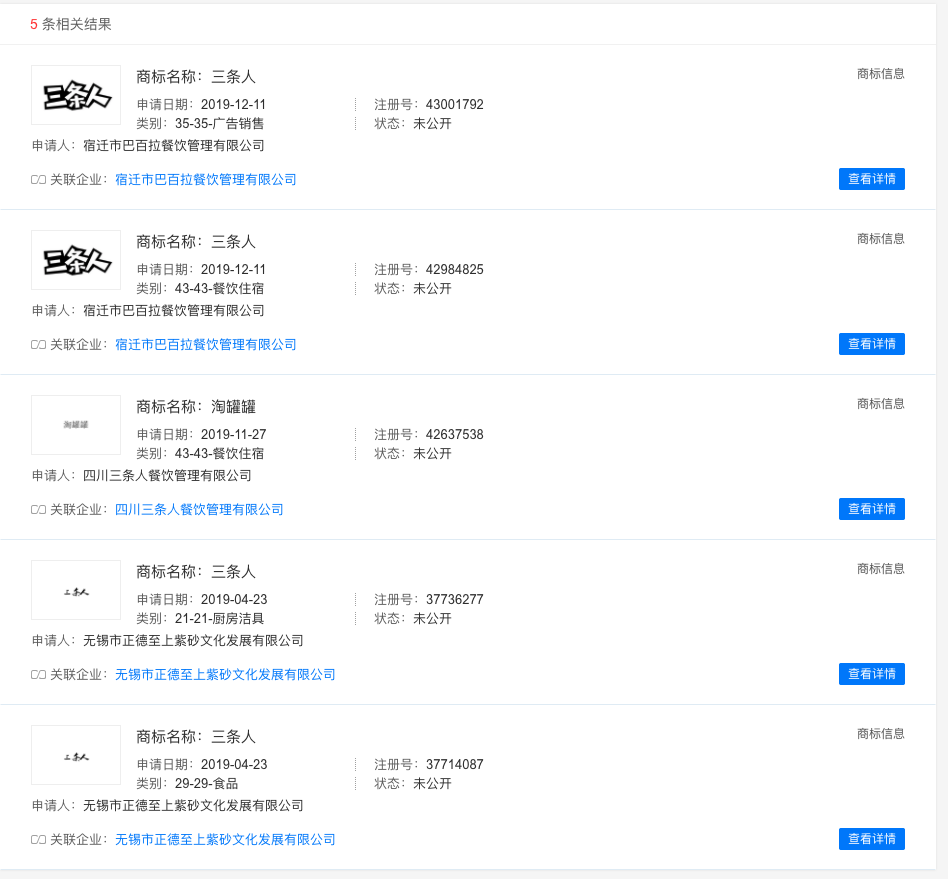Click link icon beside 关联企业 in 淘罐罐 result

click(x=39, y=510)
